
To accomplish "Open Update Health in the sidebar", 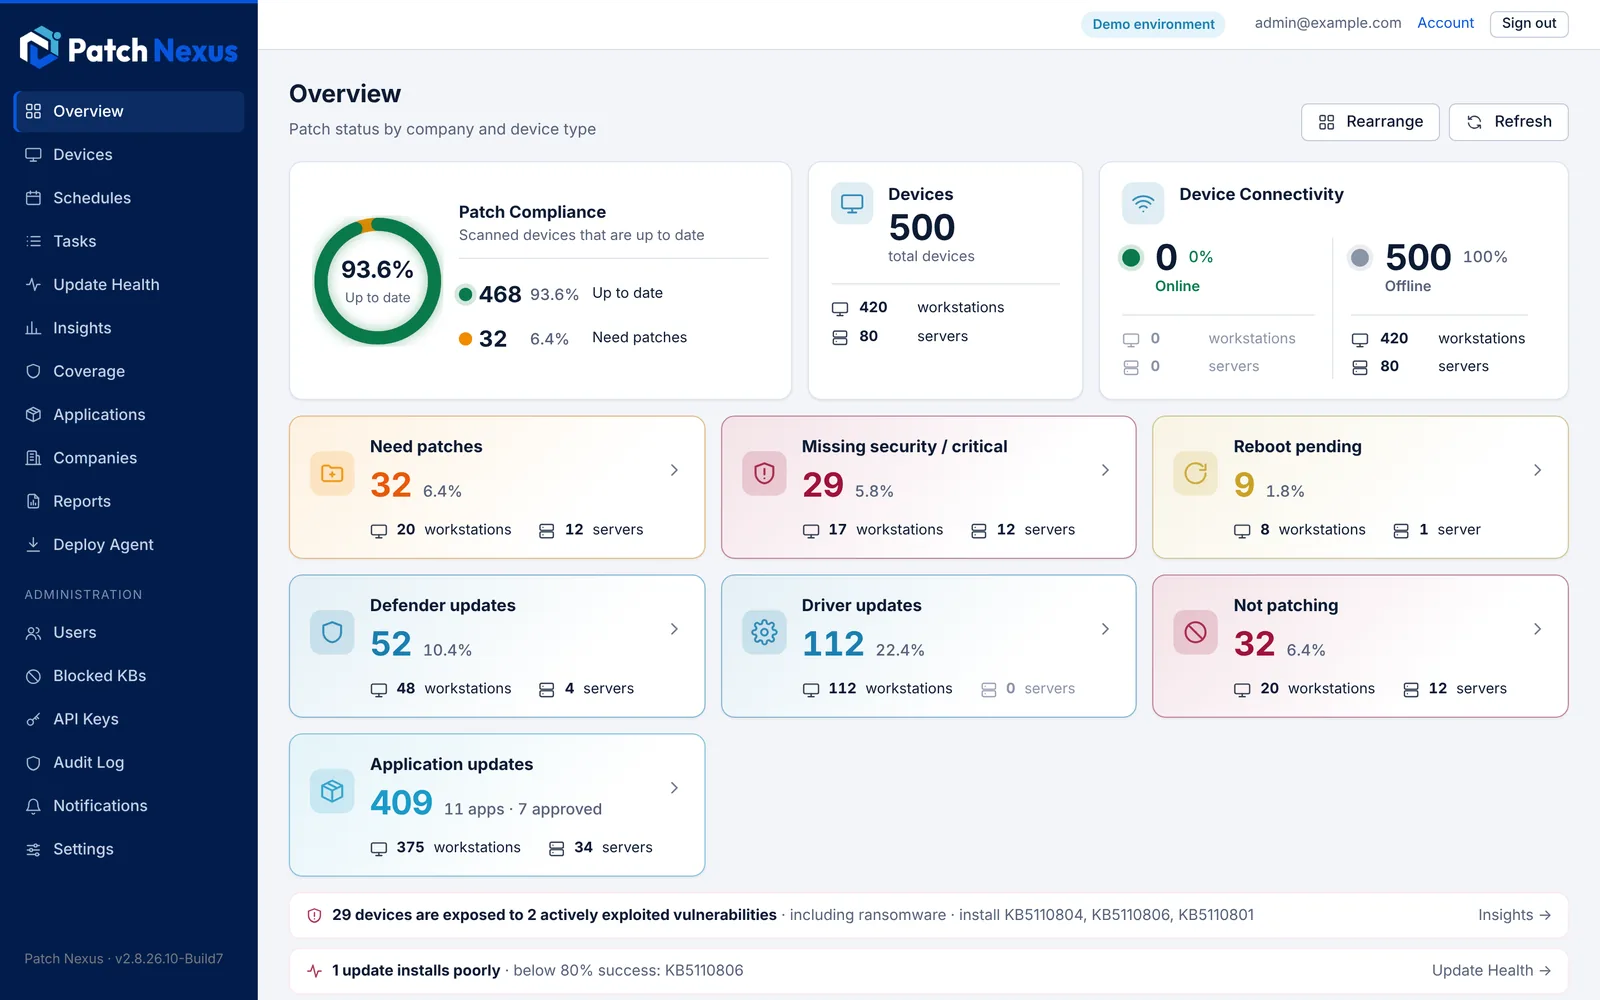I will point(129,285).
